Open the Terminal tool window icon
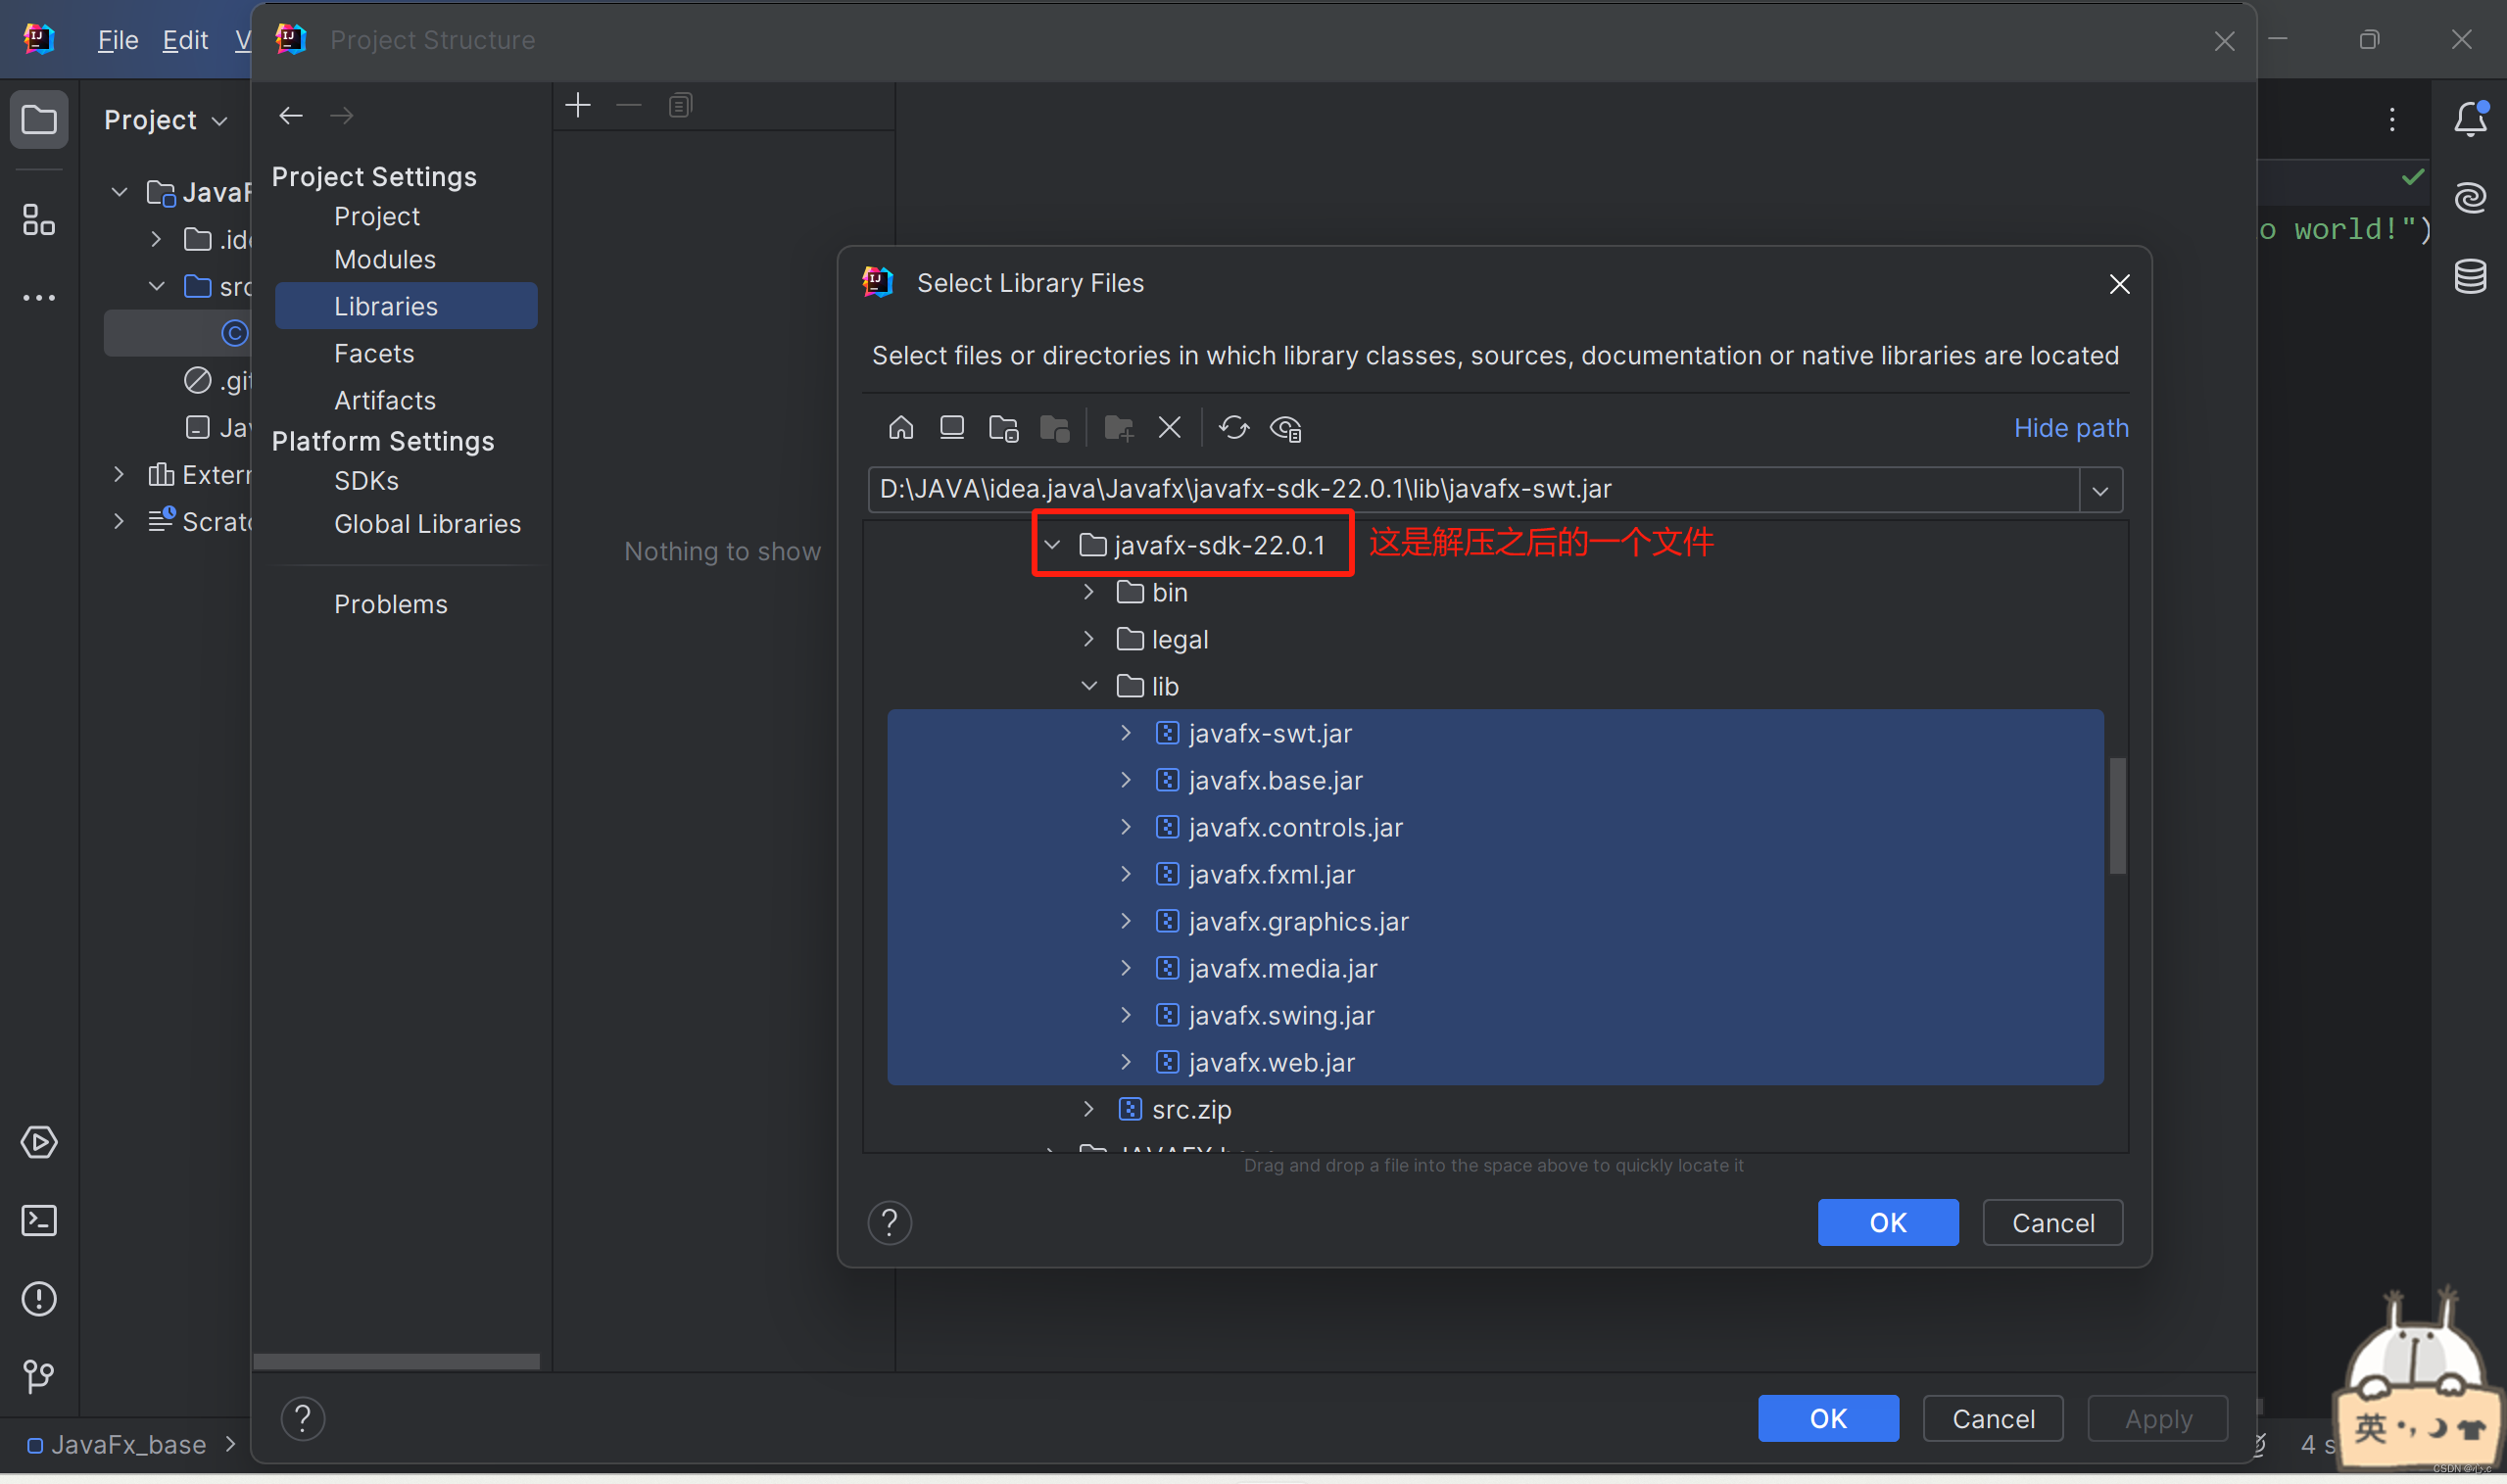The image size is (2507, 1484). [39, 1220]
